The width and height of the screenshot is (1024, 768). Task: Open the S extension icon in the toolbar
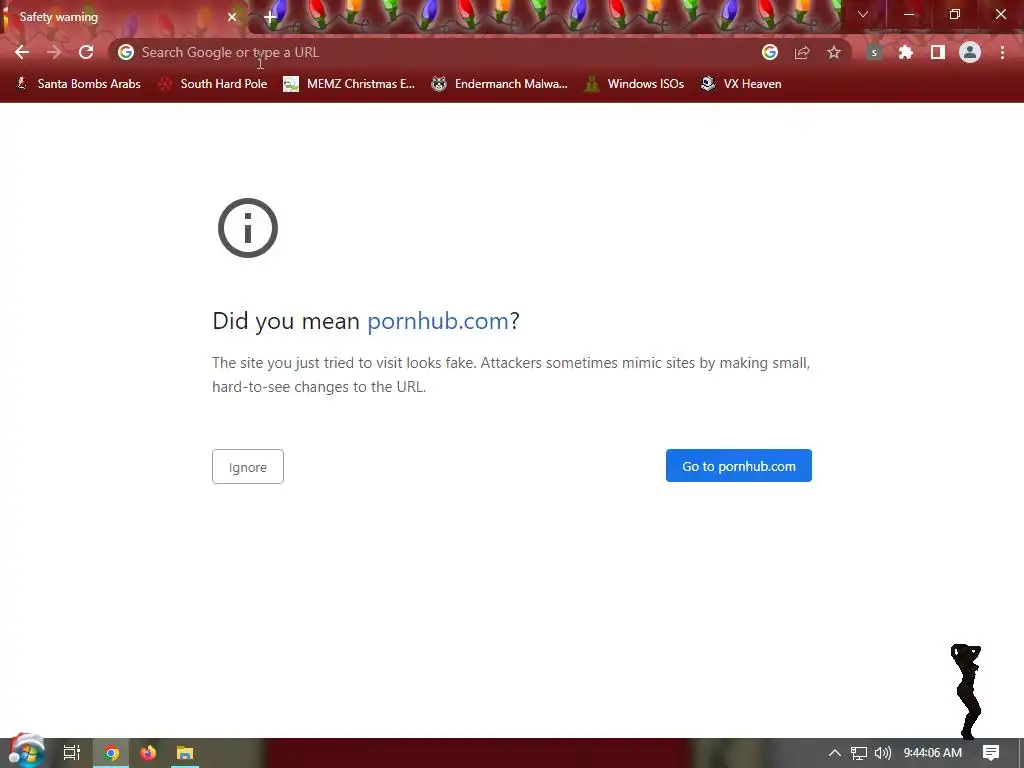click(874, 52)
